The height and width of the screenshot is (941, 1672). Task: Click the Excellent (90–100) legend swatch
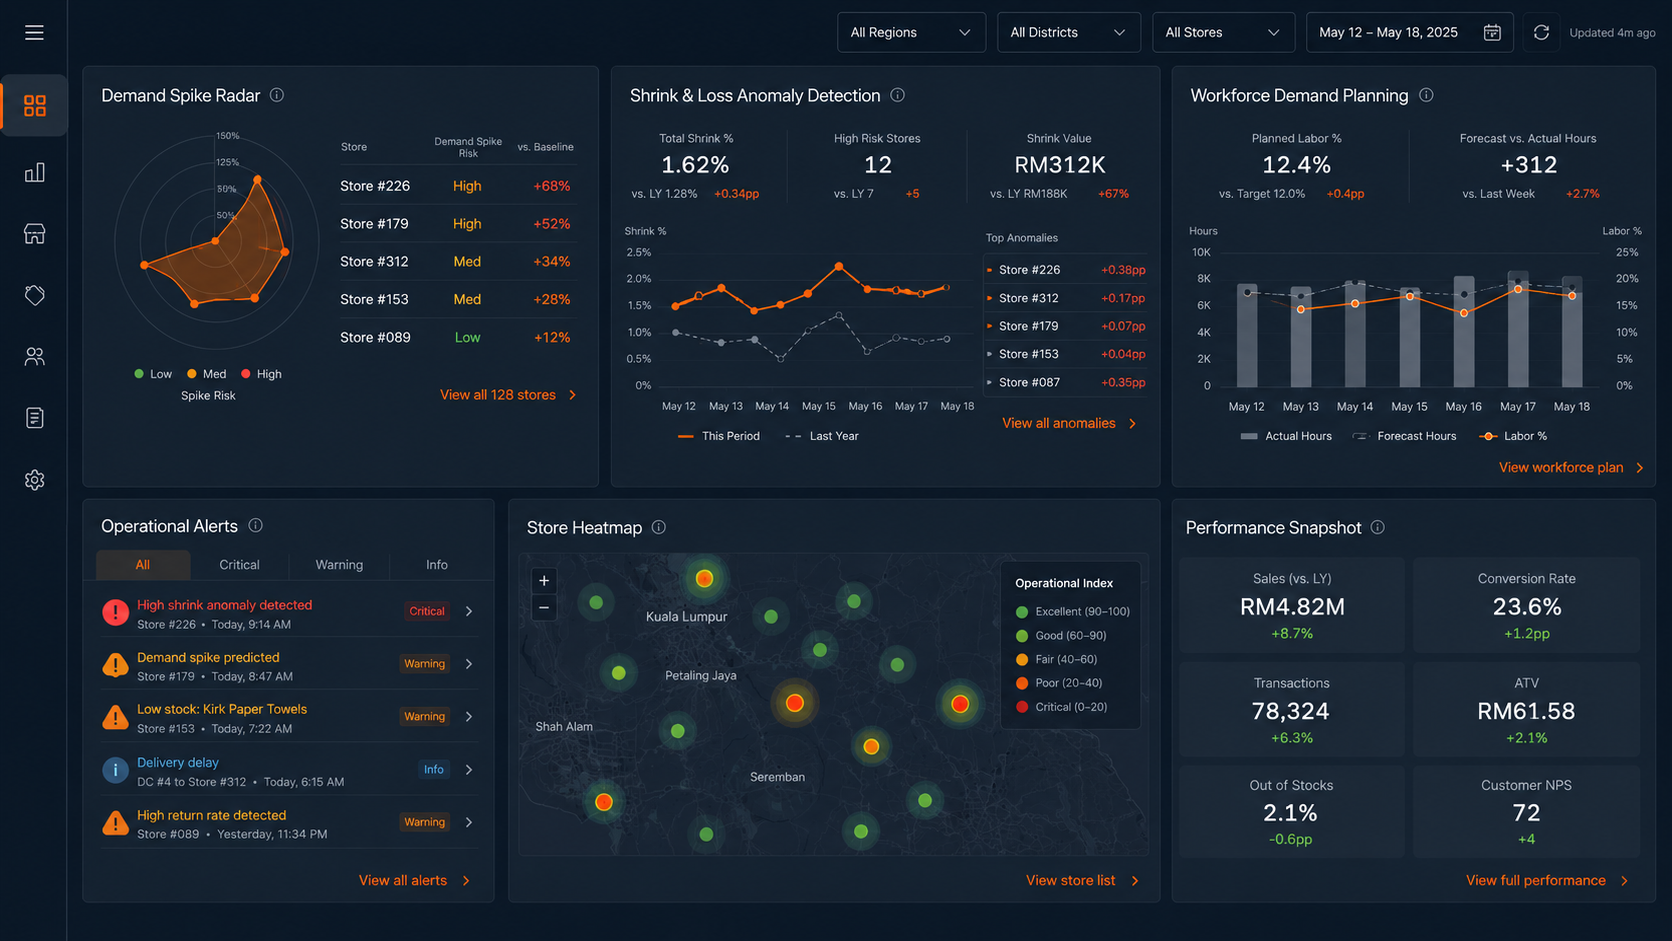(x=1022, y=612)
